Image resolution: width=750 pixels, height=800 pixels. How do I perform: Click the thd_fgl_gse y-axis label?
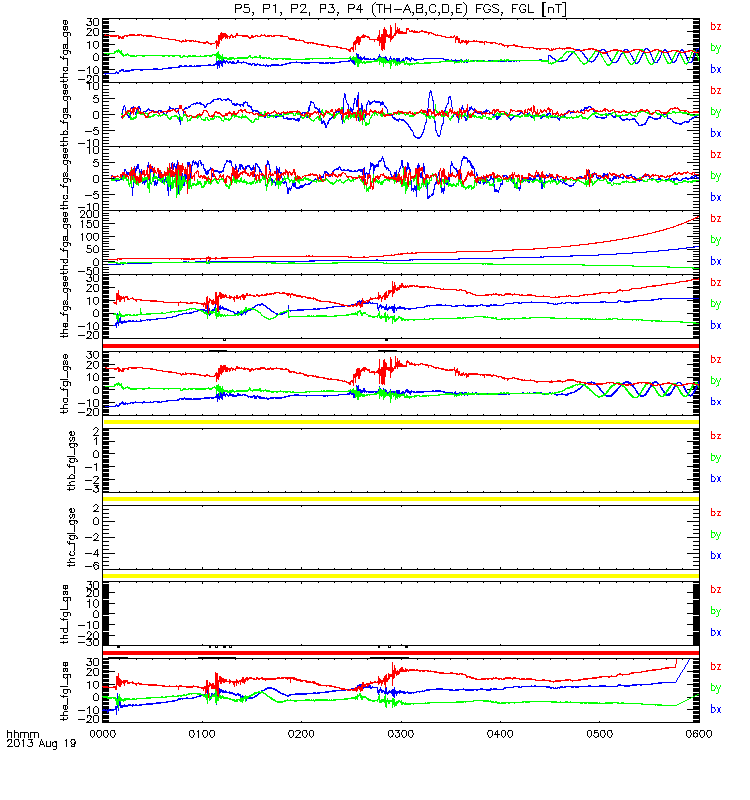65,614
